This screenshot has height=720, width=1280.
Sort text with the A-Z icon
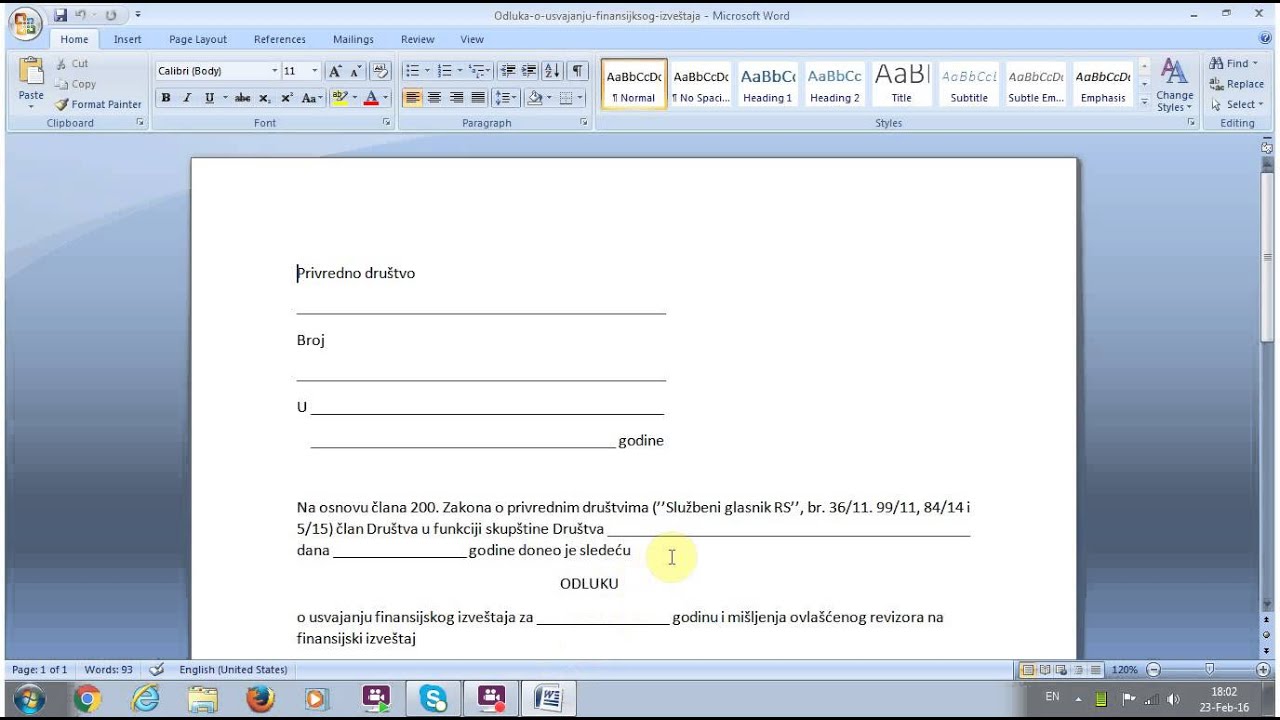click(x=553, y=71)
